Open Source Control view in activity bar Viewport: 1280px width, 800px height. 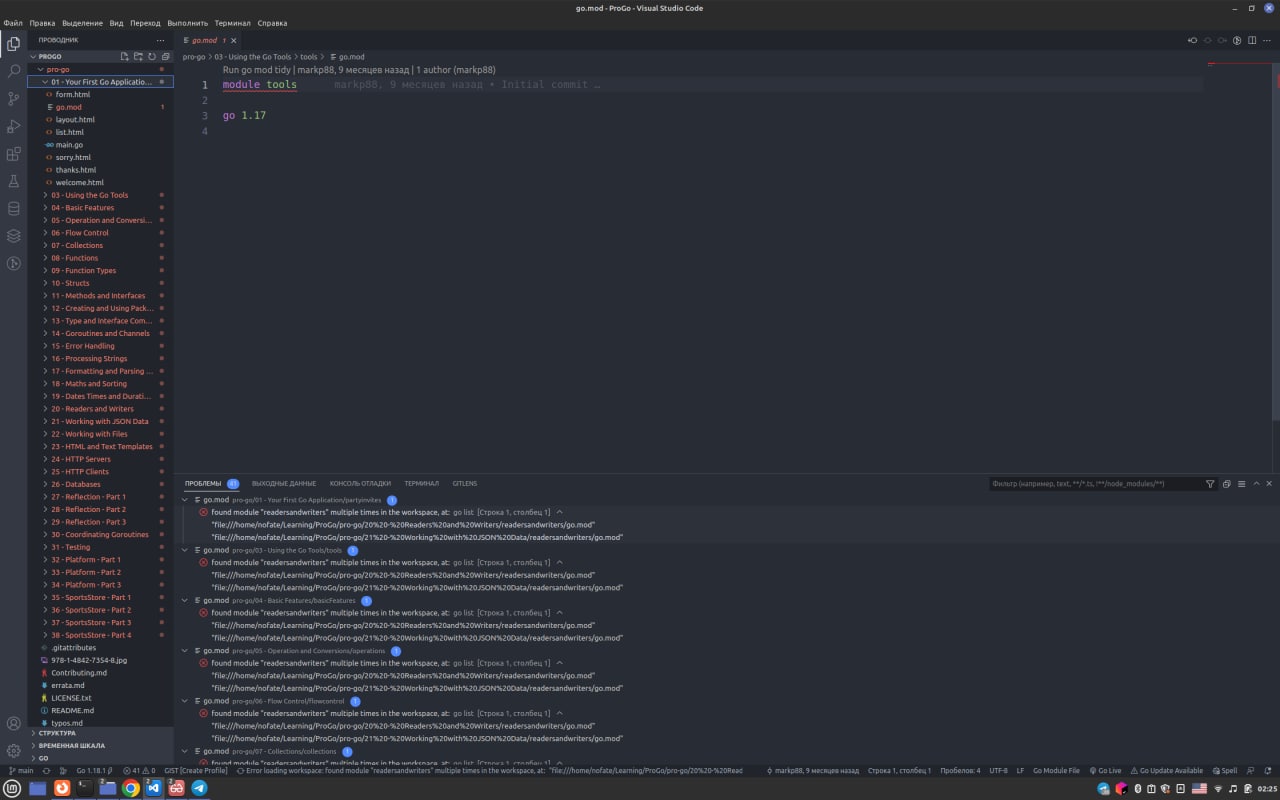click(x=13, y=99)
